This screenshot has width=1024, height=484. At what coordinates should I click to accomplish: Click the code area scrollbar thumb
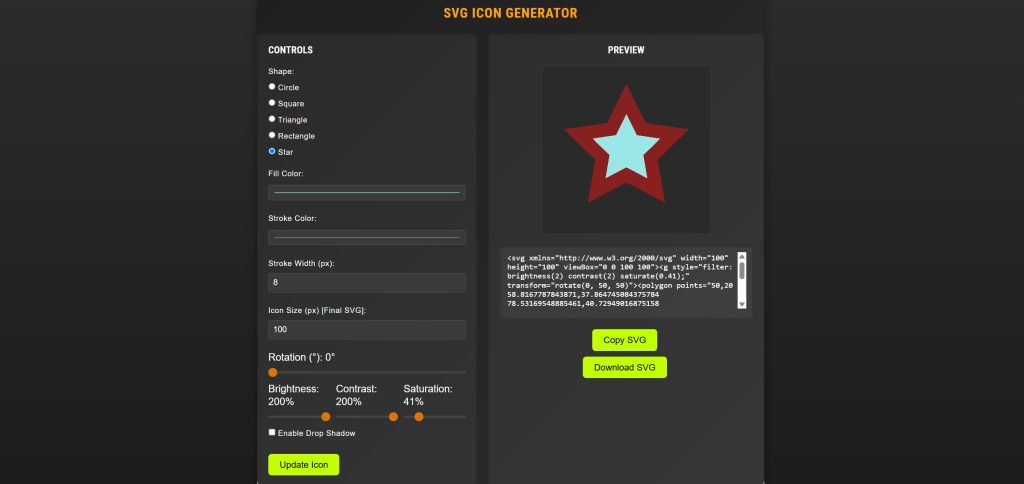coord(742,270)
